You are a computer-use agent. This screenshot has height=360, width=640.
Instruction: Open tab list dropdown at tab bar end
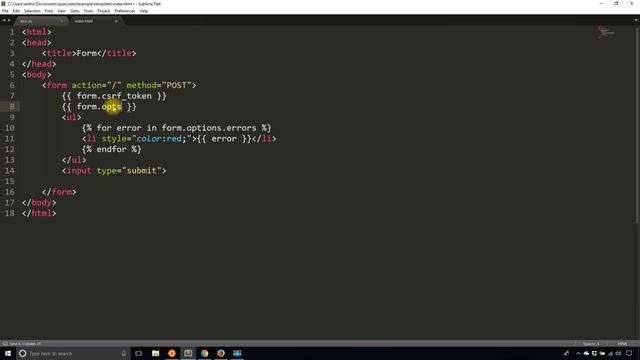click(636, 20)
